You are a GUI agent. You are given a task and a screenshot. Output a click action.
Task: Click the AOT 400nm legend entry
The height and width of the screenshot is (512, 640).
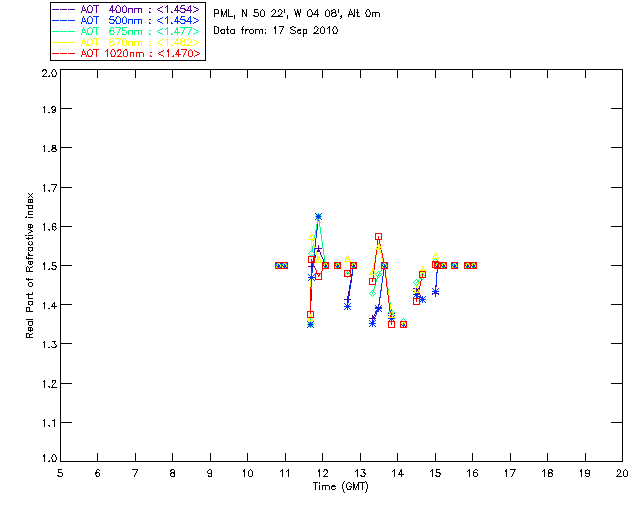coord(126,9)
